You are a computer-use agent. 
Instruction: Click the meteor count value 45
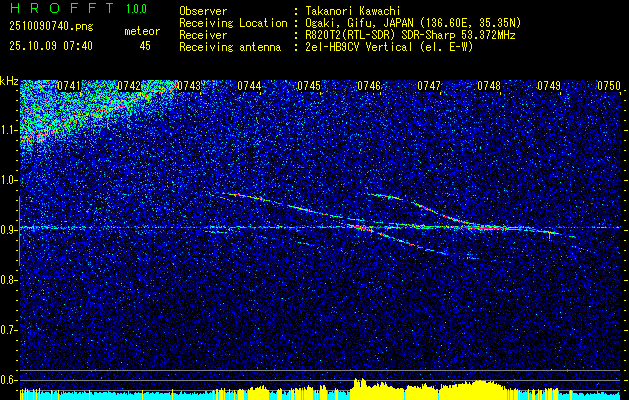point(145,46)
